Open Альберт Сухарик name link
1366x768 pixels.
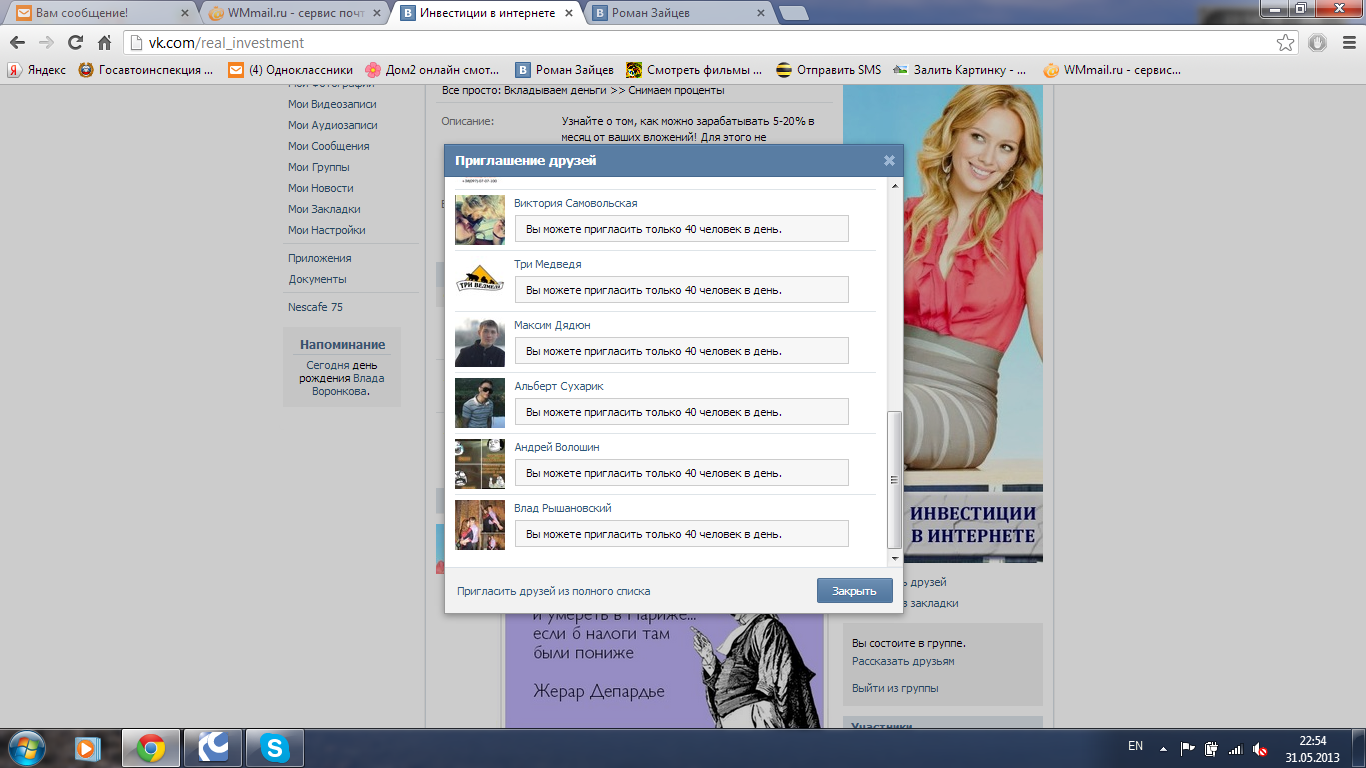point(559,386)
